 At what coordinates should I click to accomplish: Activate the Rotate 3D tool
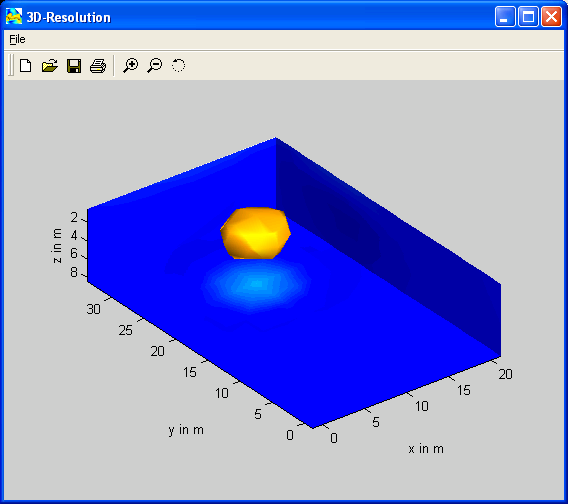pos(178,66)
